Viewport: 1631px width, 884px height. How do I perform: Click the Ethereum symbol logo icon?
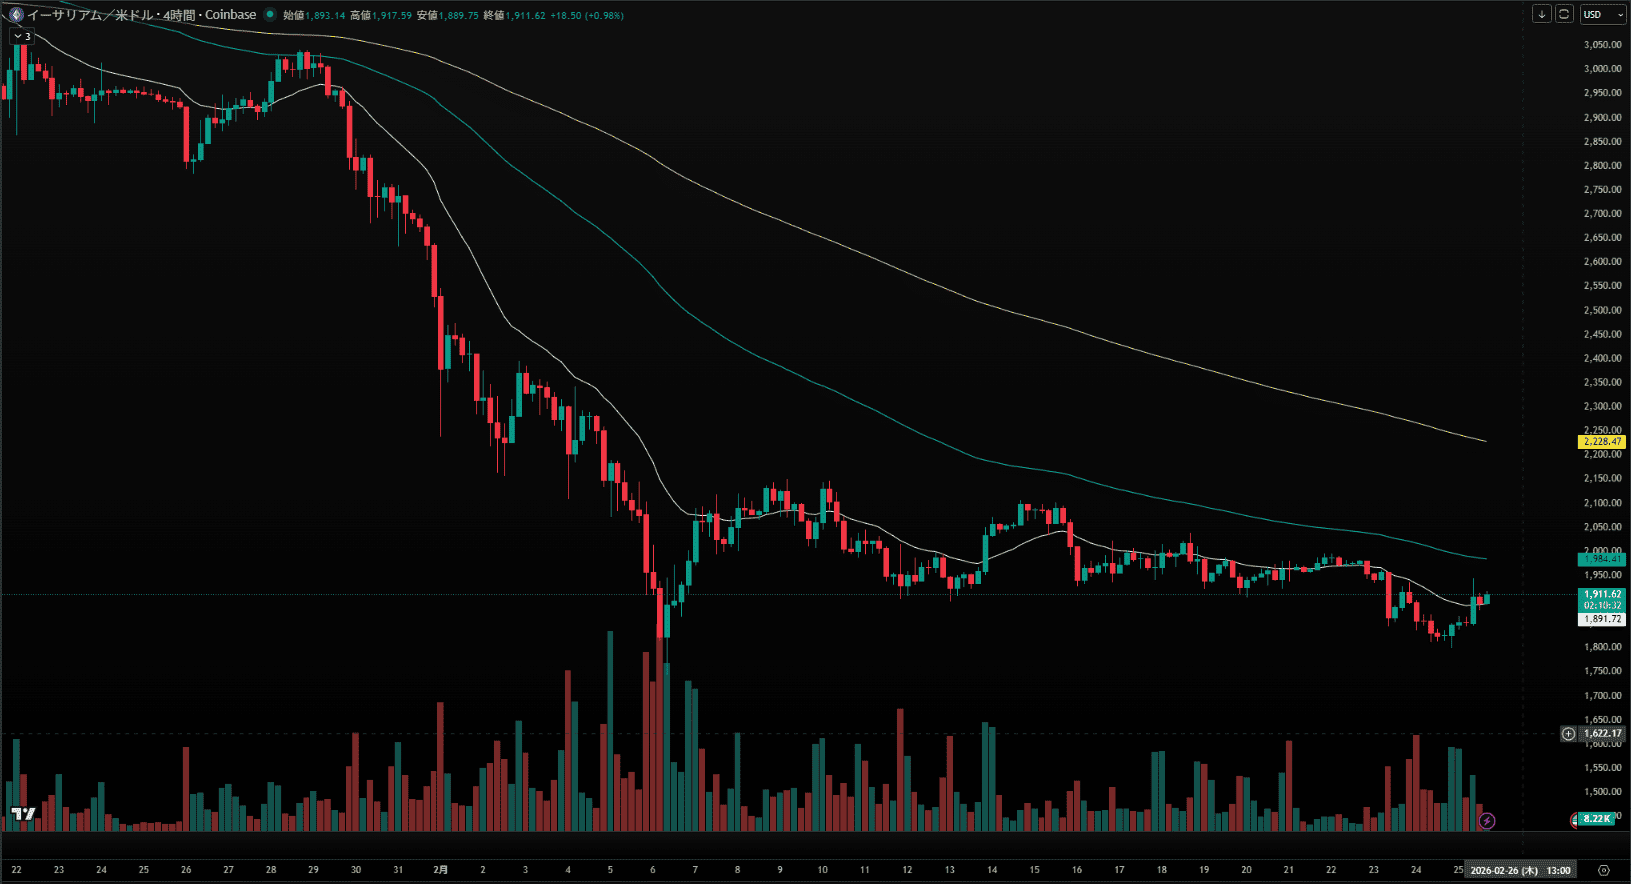pyautogui.click(x=15, y=15)
